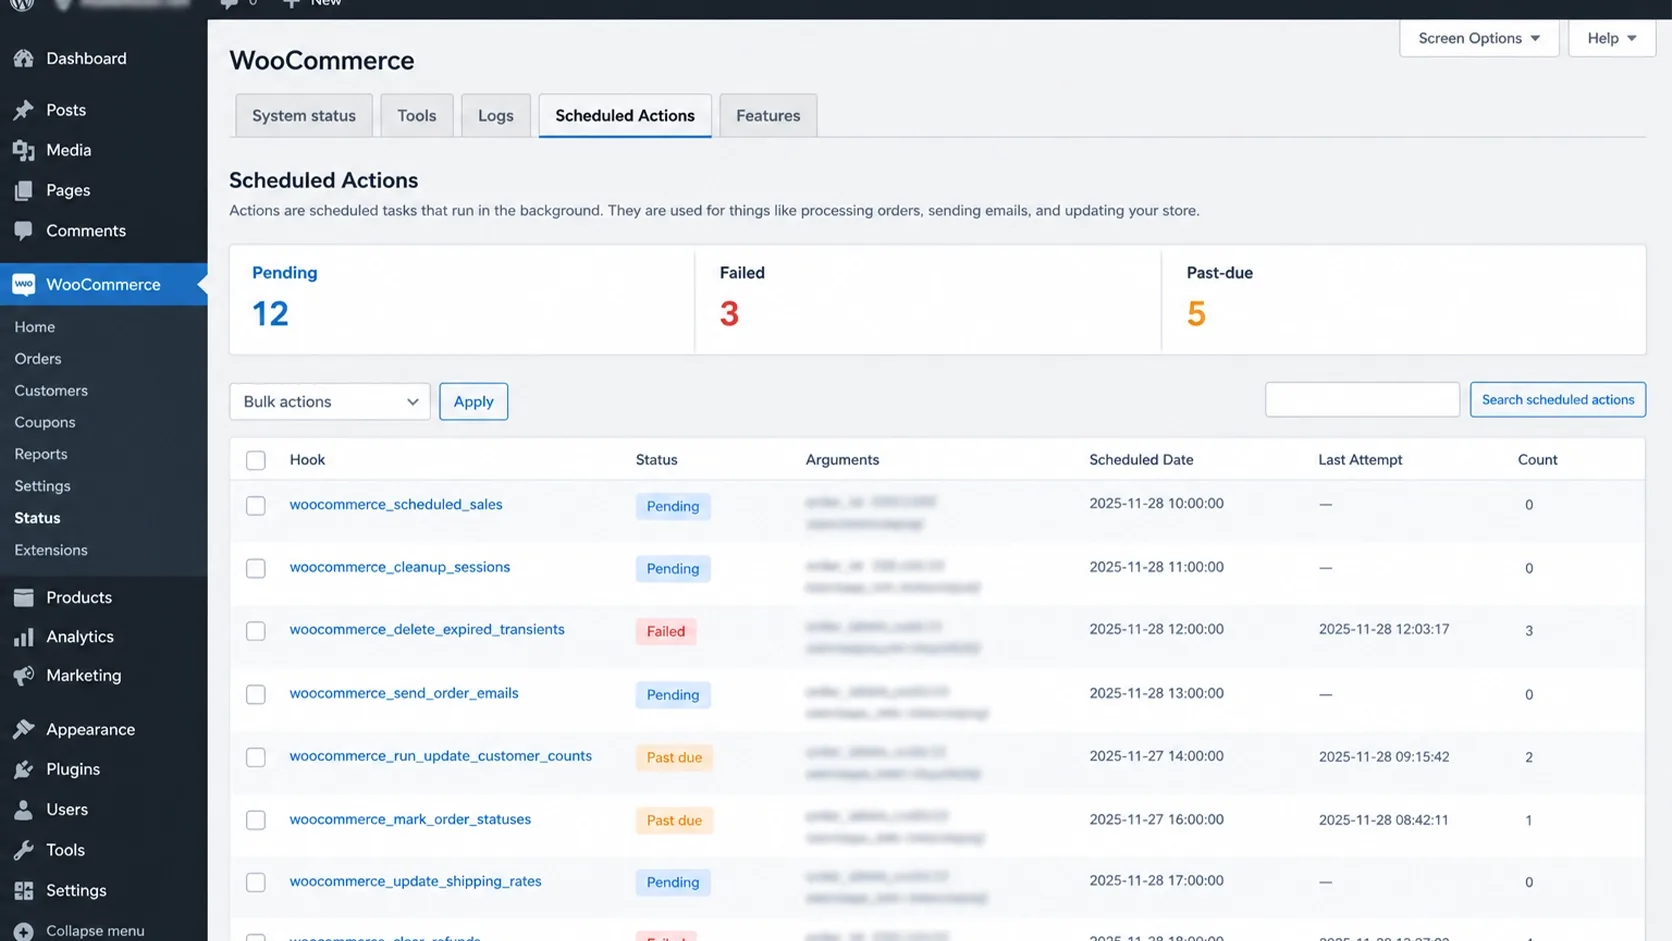
Task: Tick the select-all checkbox in table header
Action: point(256,460)
